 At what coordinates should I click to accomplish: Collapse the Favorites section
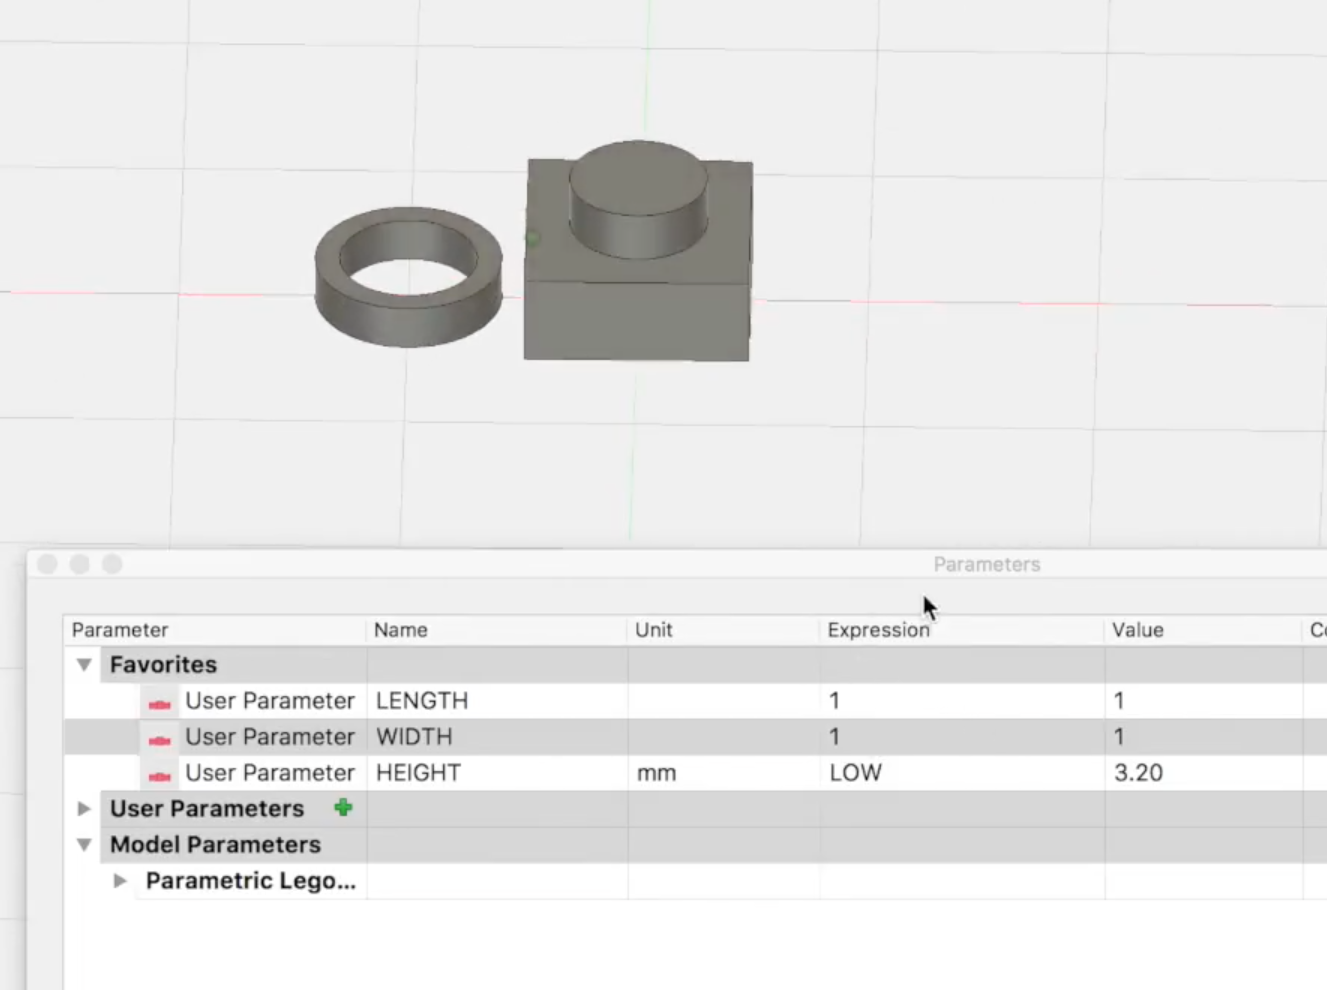84,664
